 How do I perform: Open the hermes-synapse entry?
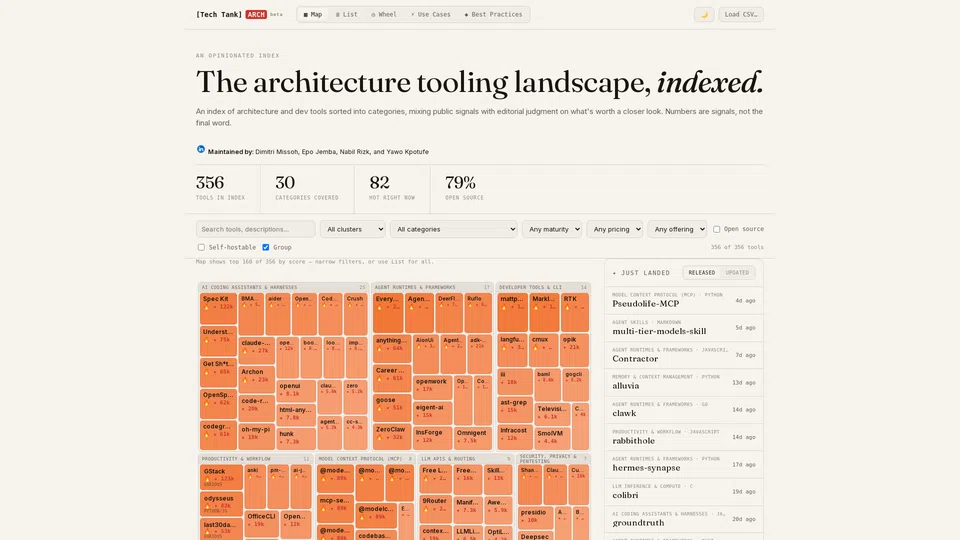click(x=684, y=464)
